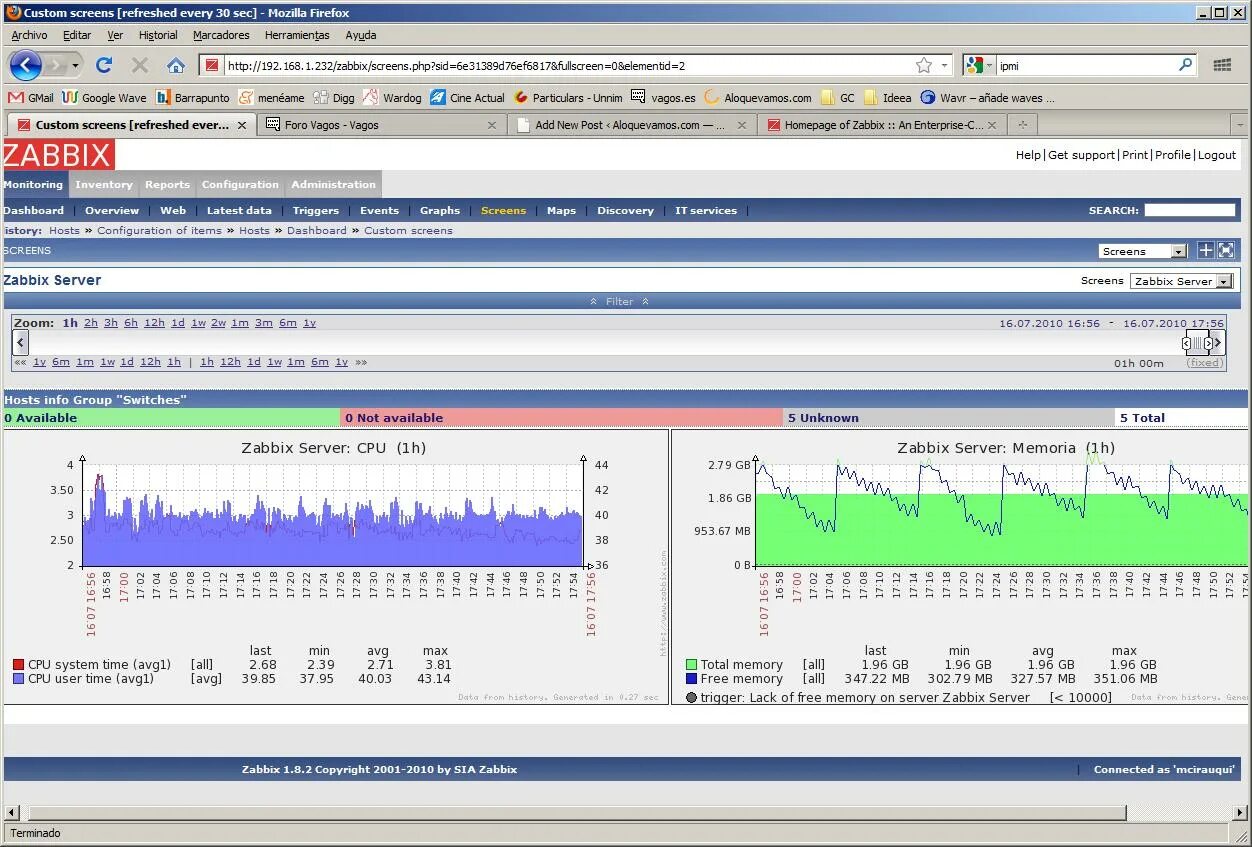The image size is (1252, 847).
Task: Bookmark this page with the star icon
Action: point(924,65)
